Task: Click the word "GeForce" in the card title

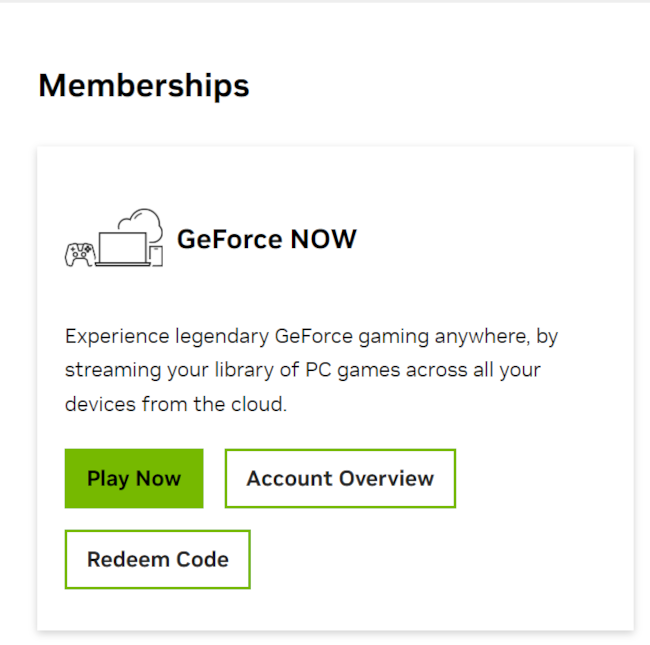Action: 229,240
